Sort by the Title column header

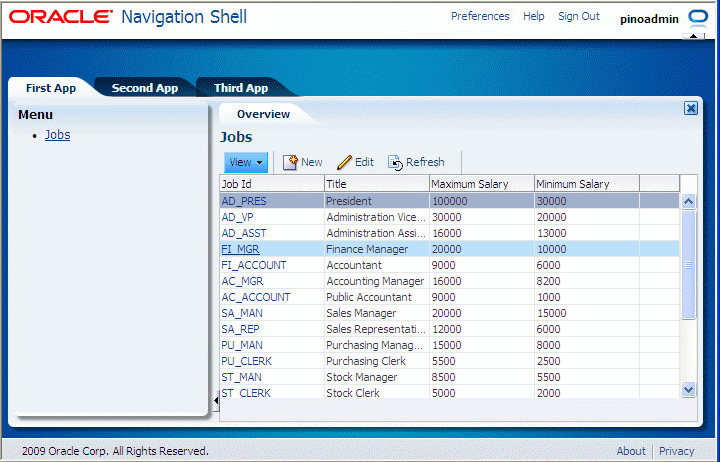point(377,184)
